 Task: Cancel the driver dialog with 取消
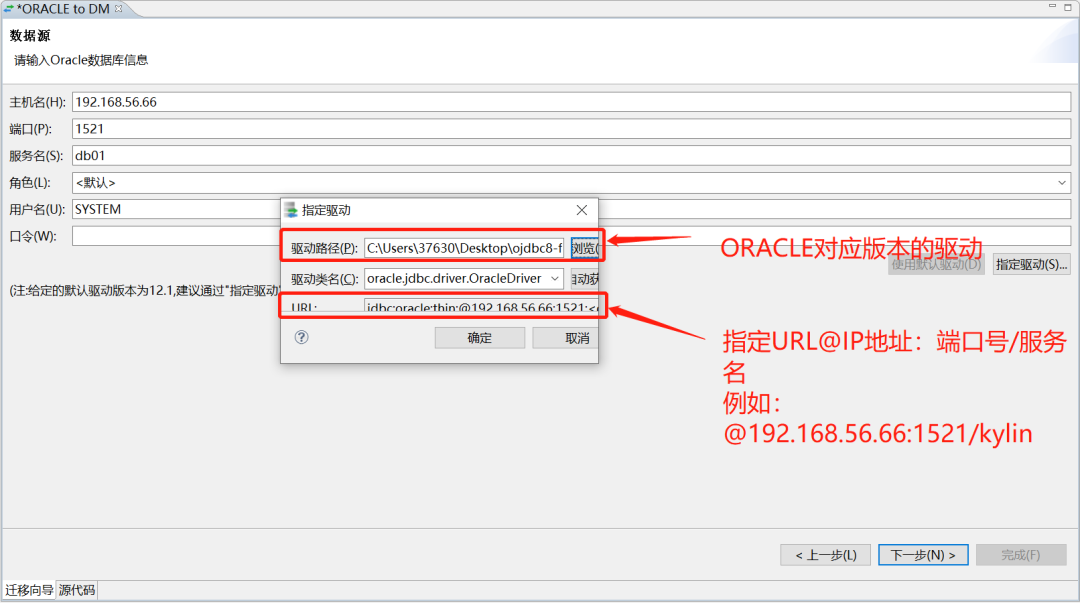tap(565, 338)
